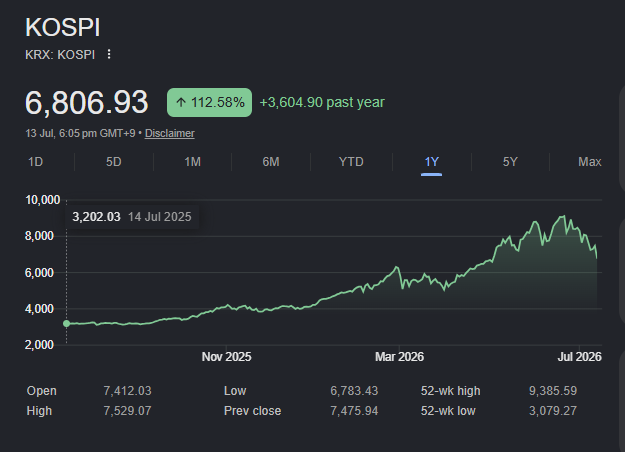Click the Low value 6,783.43
The image size is (625, 452).
(354, 391)
